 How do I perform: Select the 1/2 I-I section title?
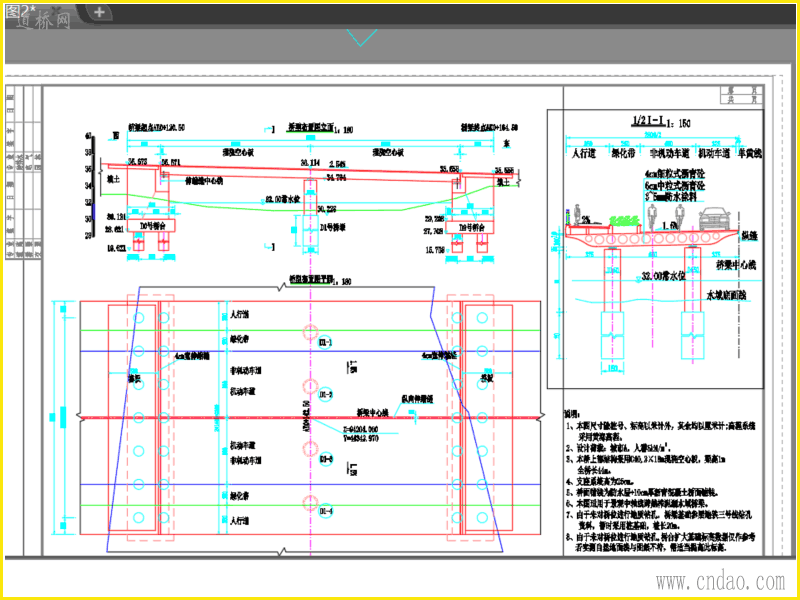tap(648, 121)
